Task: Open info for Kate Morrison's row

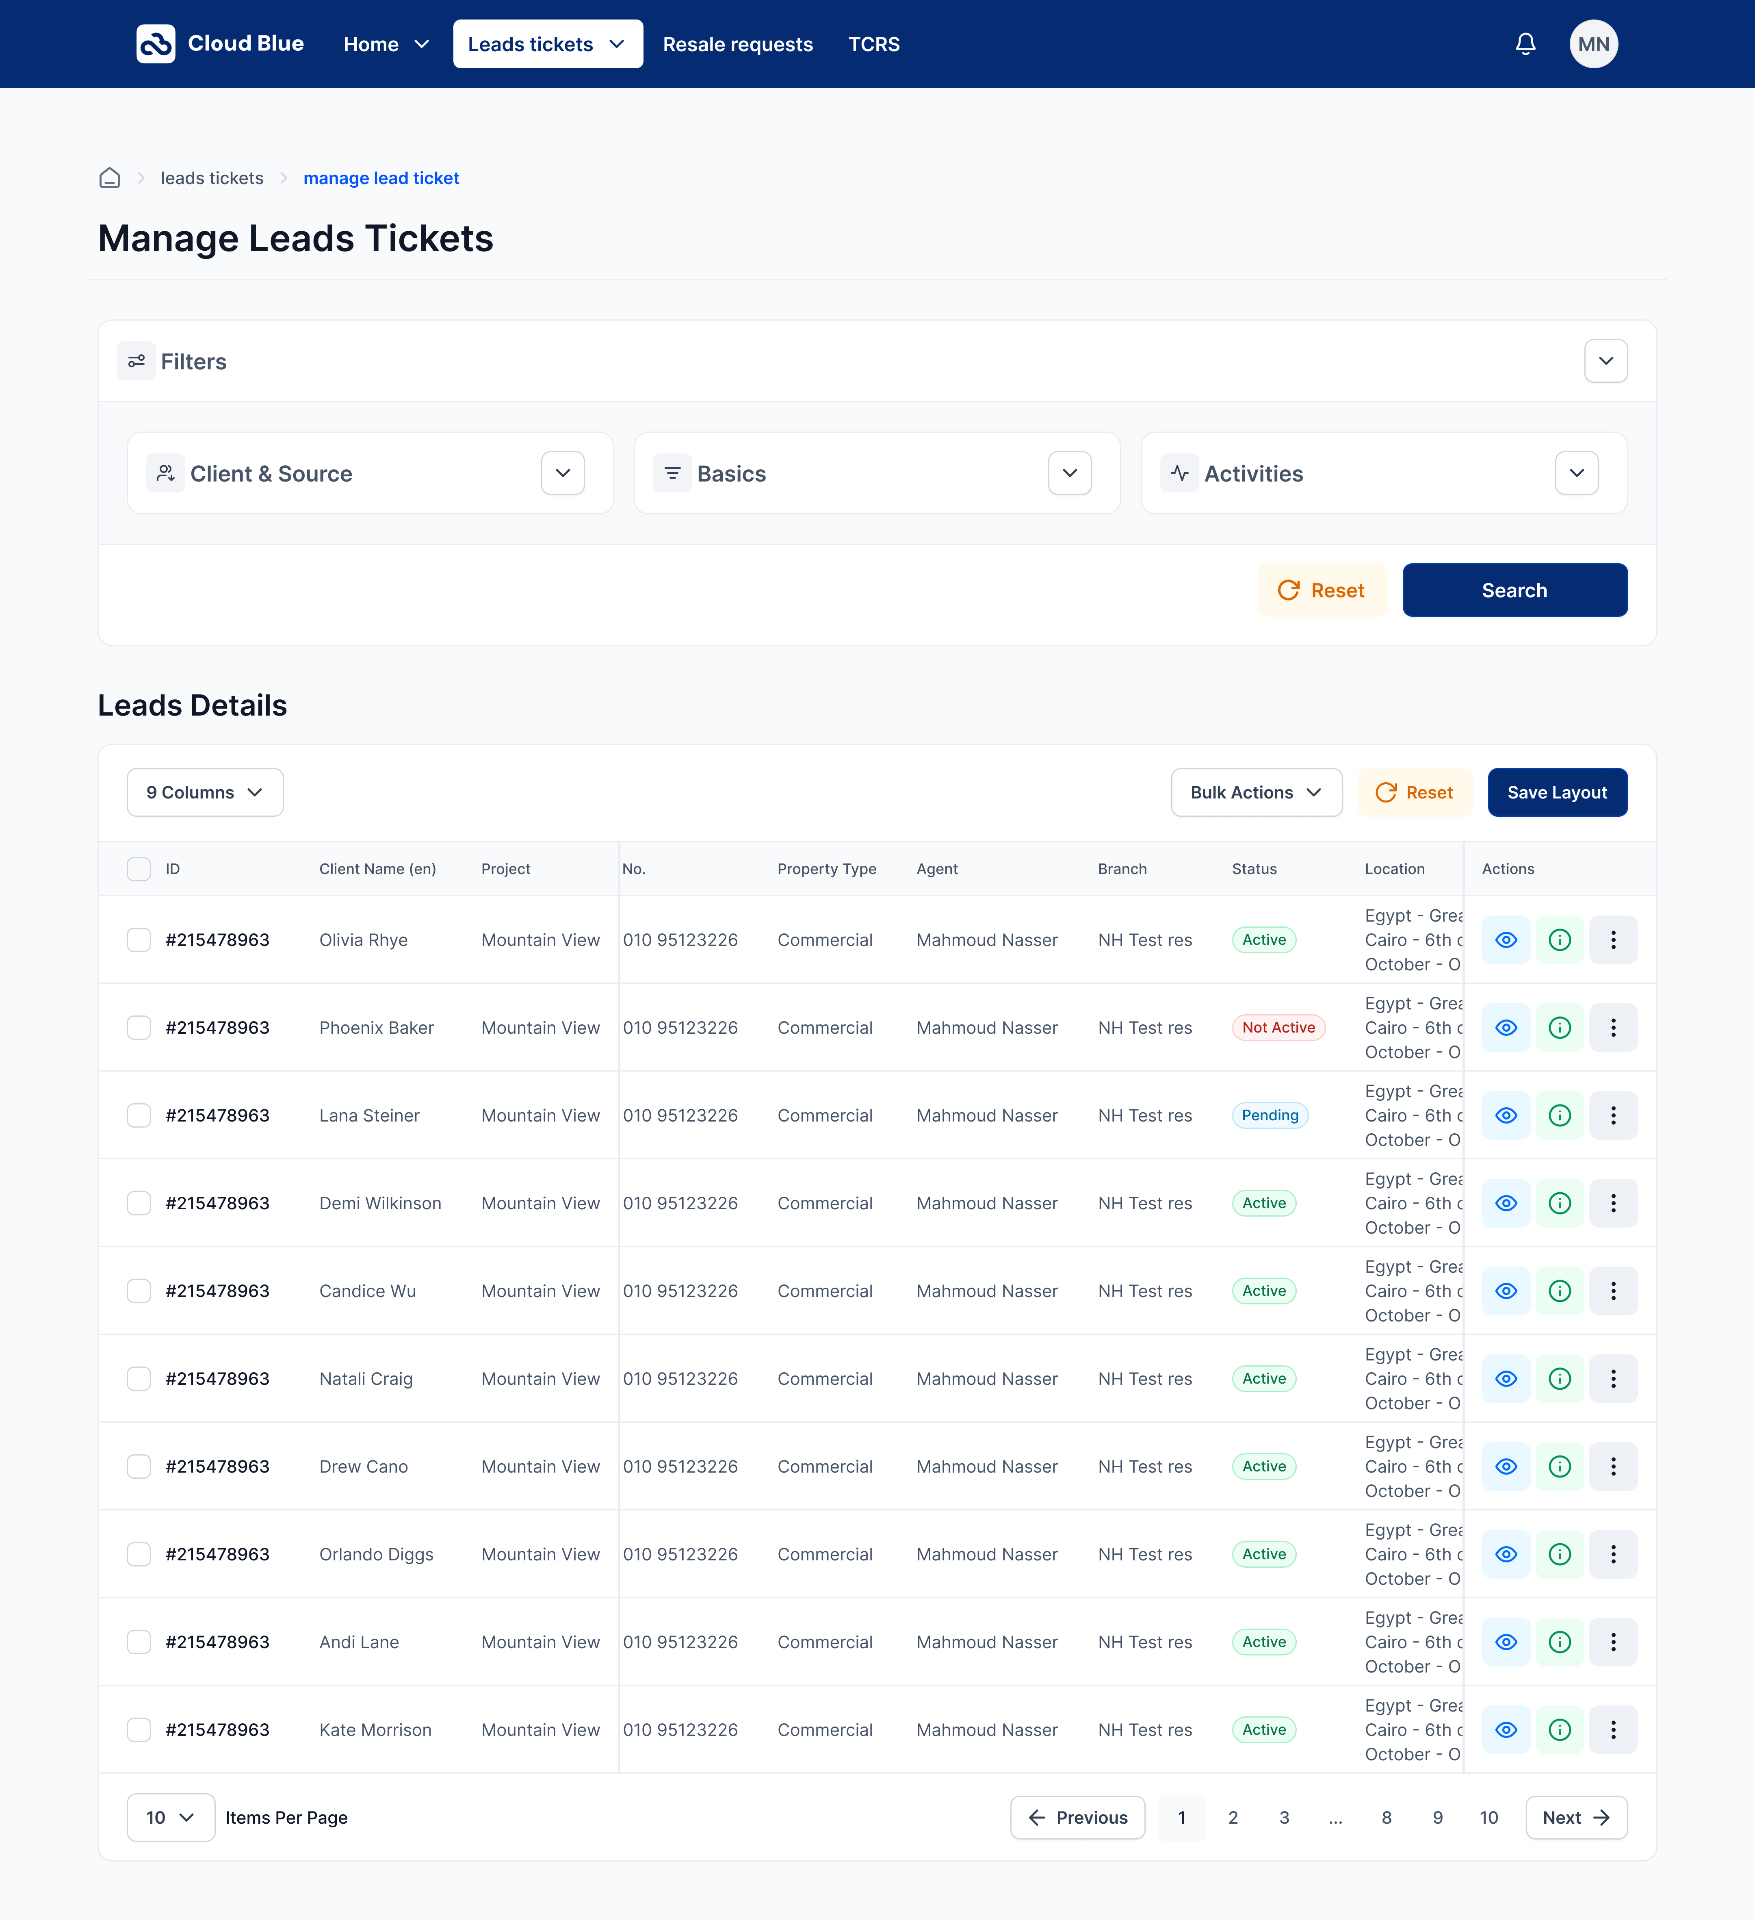Action: tap(1559, 1730)
